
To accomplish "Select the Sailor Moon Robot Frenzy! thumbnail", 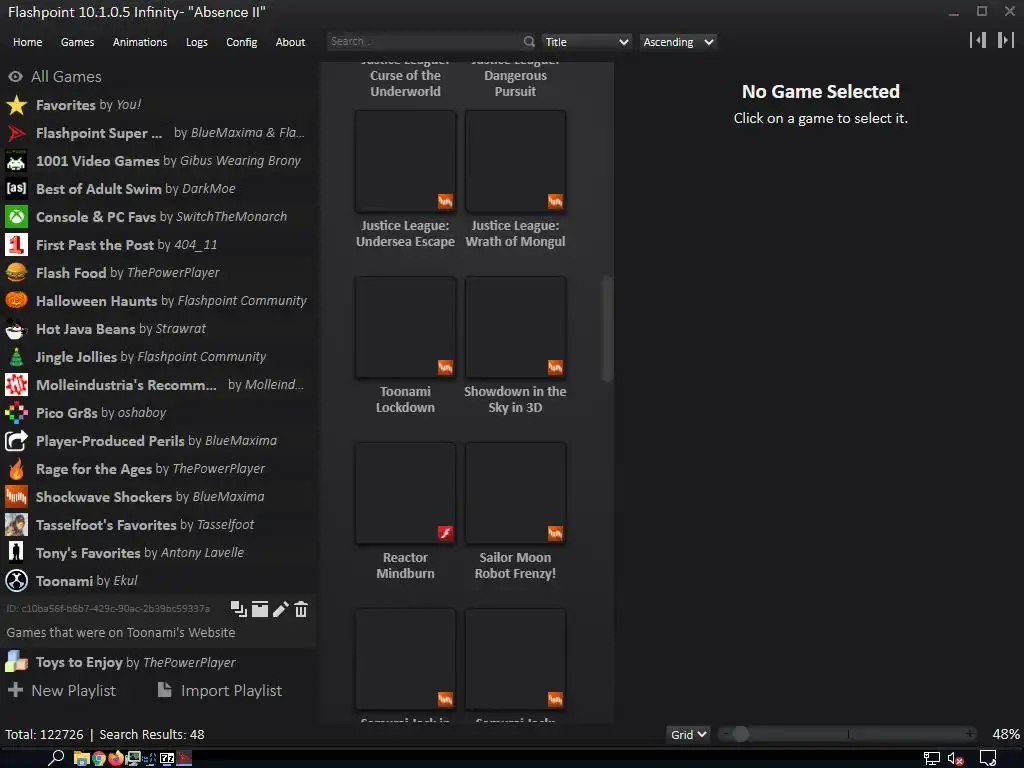I will point(515,493).
